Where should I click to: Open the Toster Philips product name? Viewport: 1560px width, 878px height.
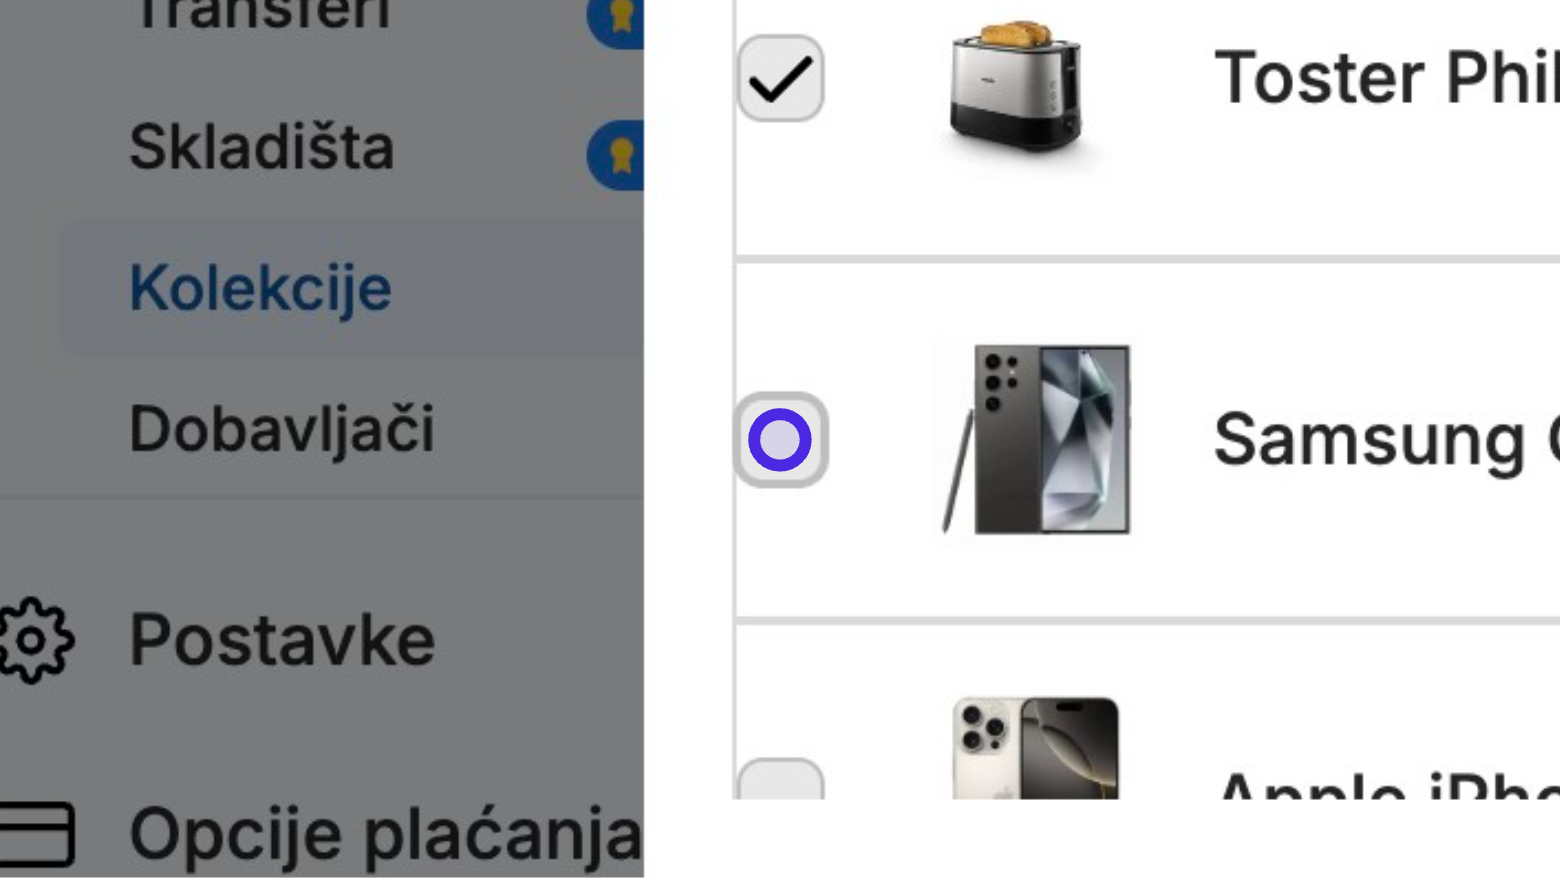1386,78
